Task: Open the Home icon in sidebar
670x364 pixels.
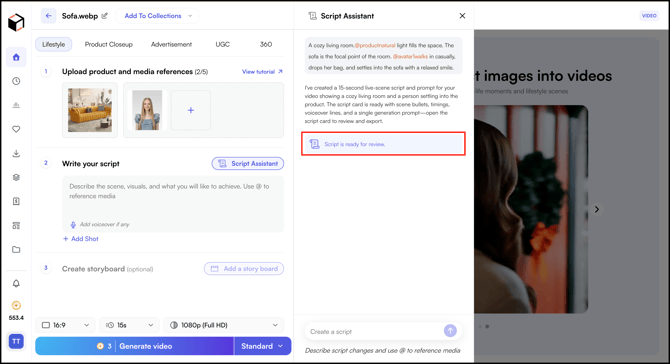Action: [x=16, y=57]
